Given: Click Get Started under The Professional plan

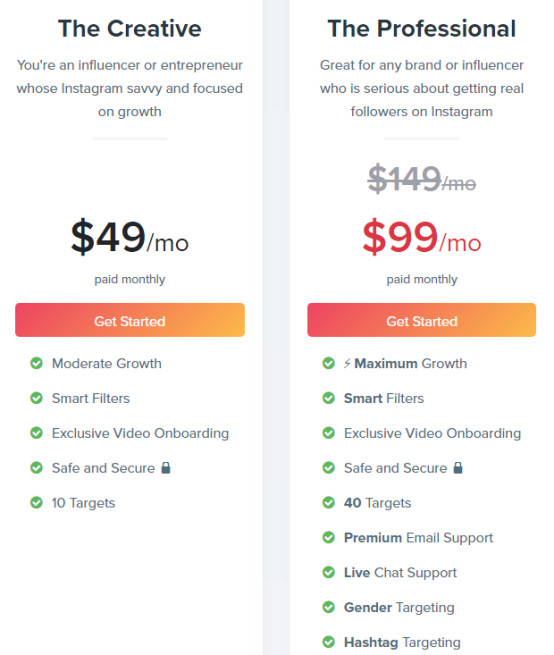Looking at the screenshot, I should pyautogui.click(x=422, y=320).
